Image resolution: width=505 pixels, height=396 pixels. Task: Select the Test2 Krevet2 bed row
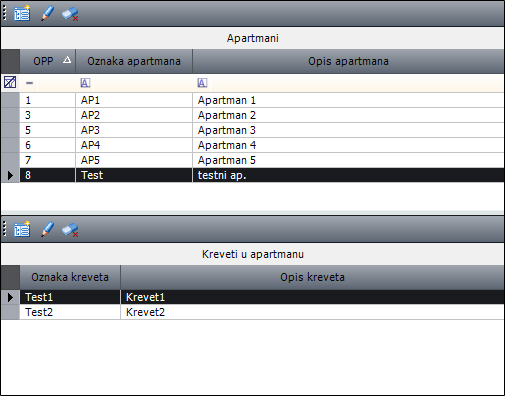(x=262, y=312)
